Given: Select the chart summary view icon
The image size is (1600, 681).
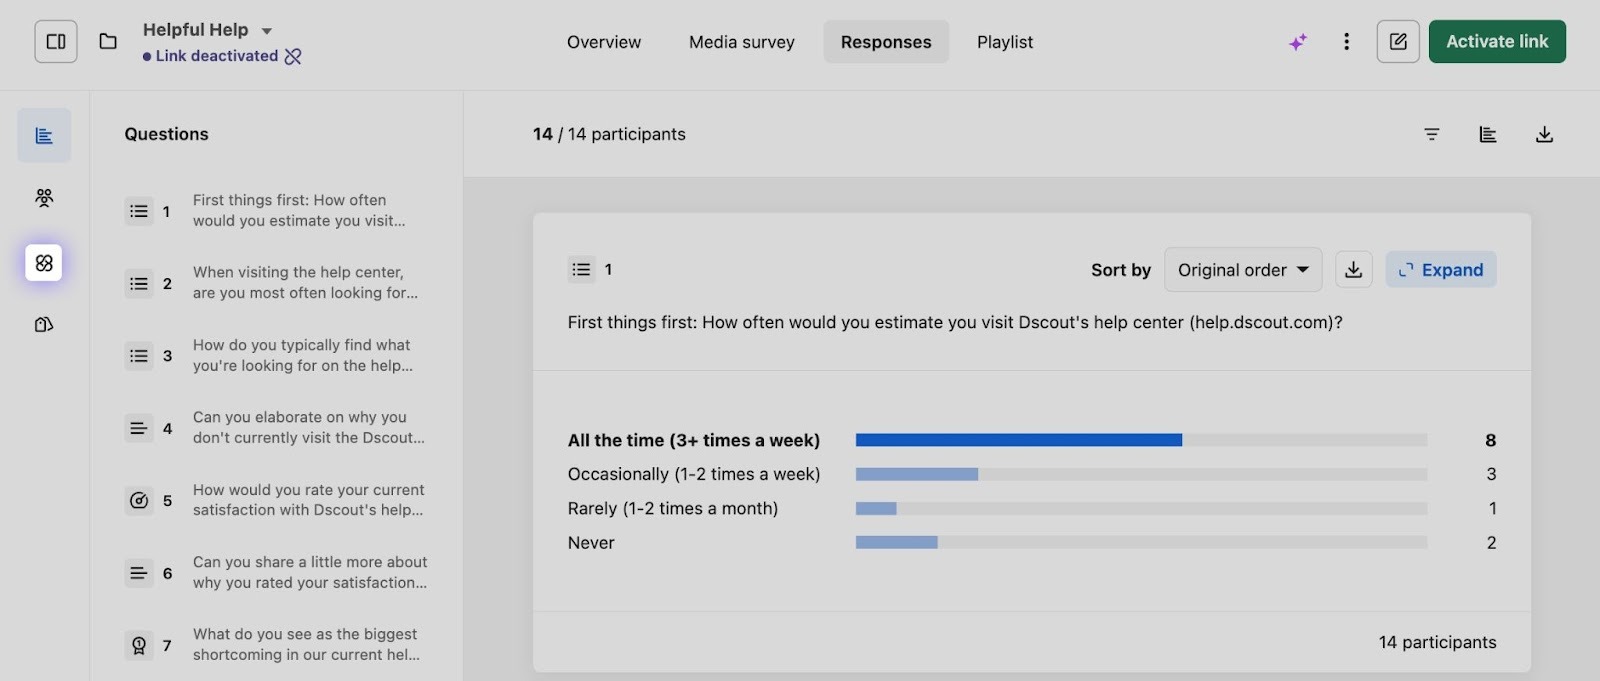Looking at the screenshot, I should (1488, 134).
